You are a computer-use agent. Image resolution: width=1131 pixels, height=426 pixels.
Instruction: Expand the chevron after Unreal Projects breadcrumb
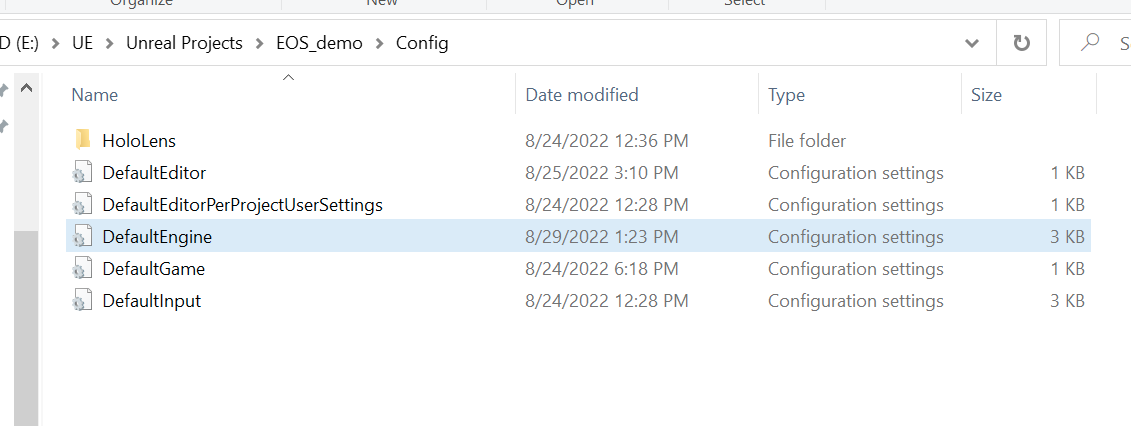point(260,43)
